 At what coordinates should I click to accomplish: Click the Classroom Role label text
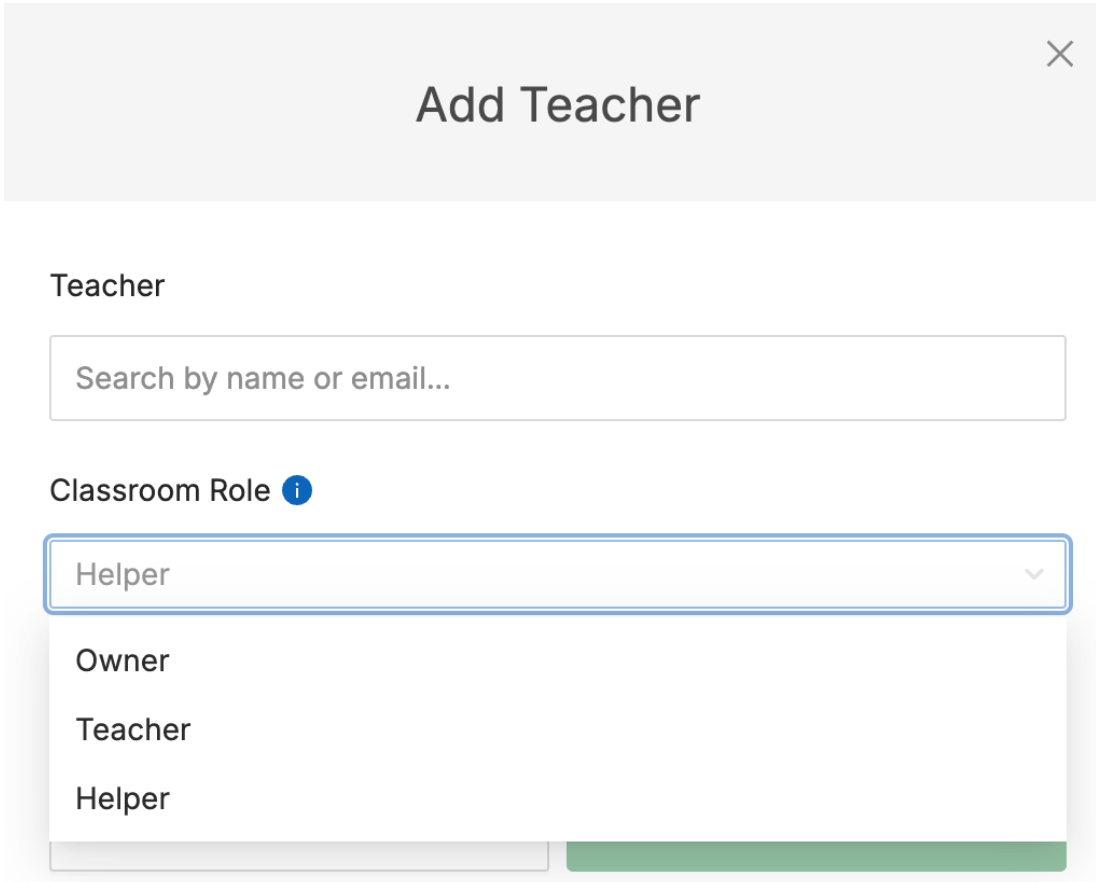point(160,490)
